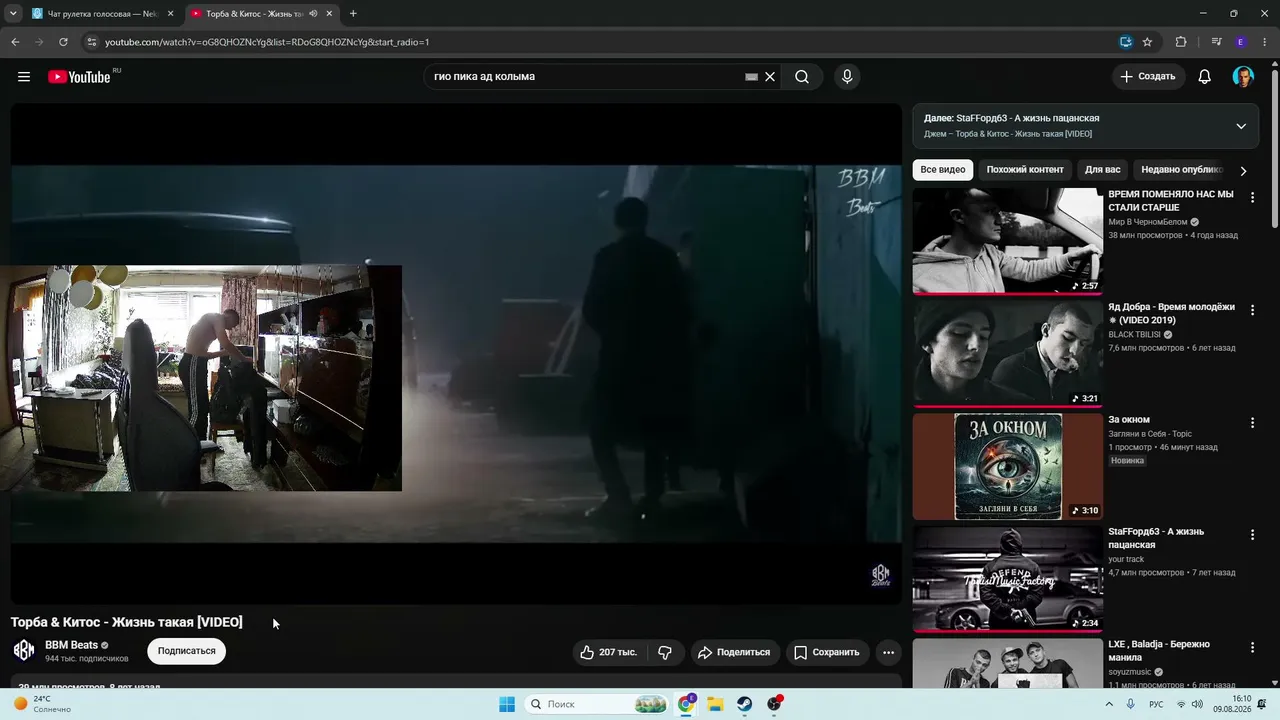
Task: Launch Steam from the taskbar
Action: pos(745,704)
